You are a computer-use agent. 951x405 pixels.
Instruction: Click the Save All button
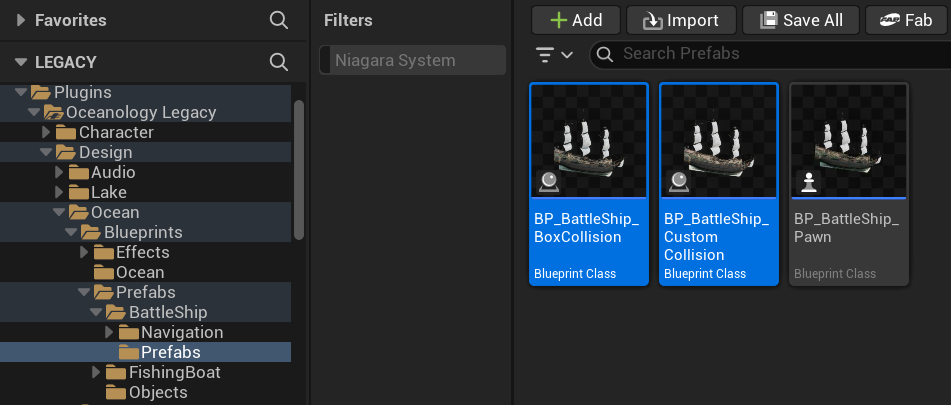(x=801, y=21)
